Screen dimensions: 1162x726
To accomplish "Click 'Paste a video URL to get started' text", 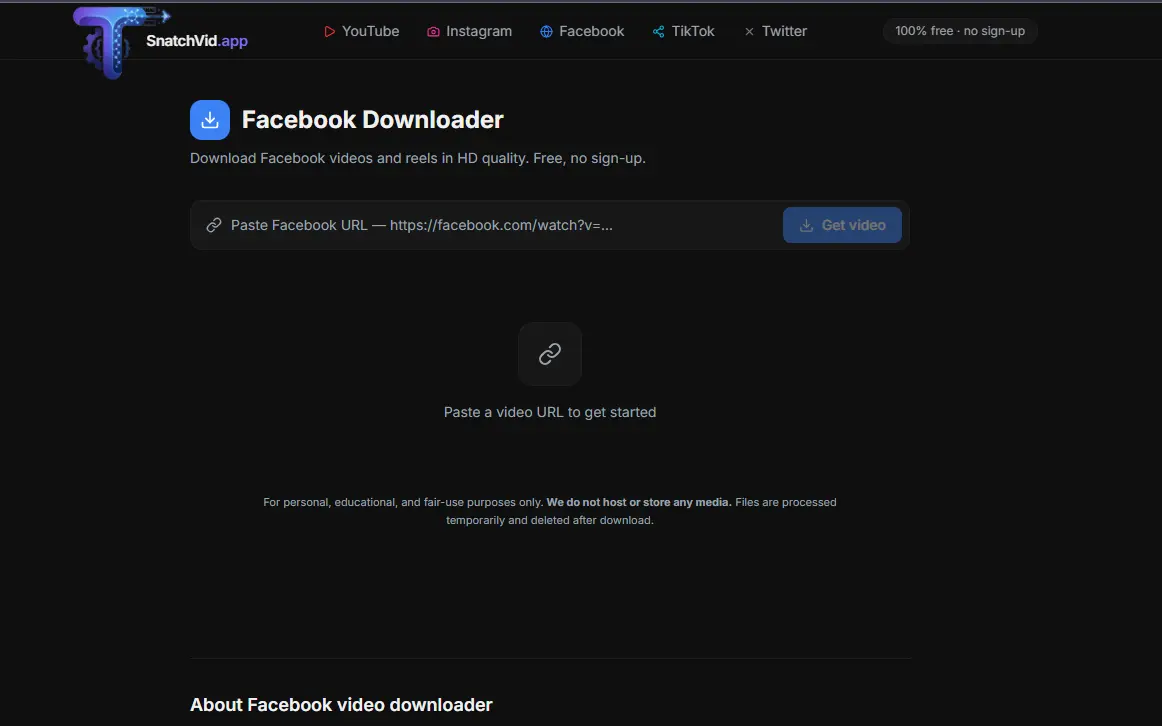I will coord(550,412).
